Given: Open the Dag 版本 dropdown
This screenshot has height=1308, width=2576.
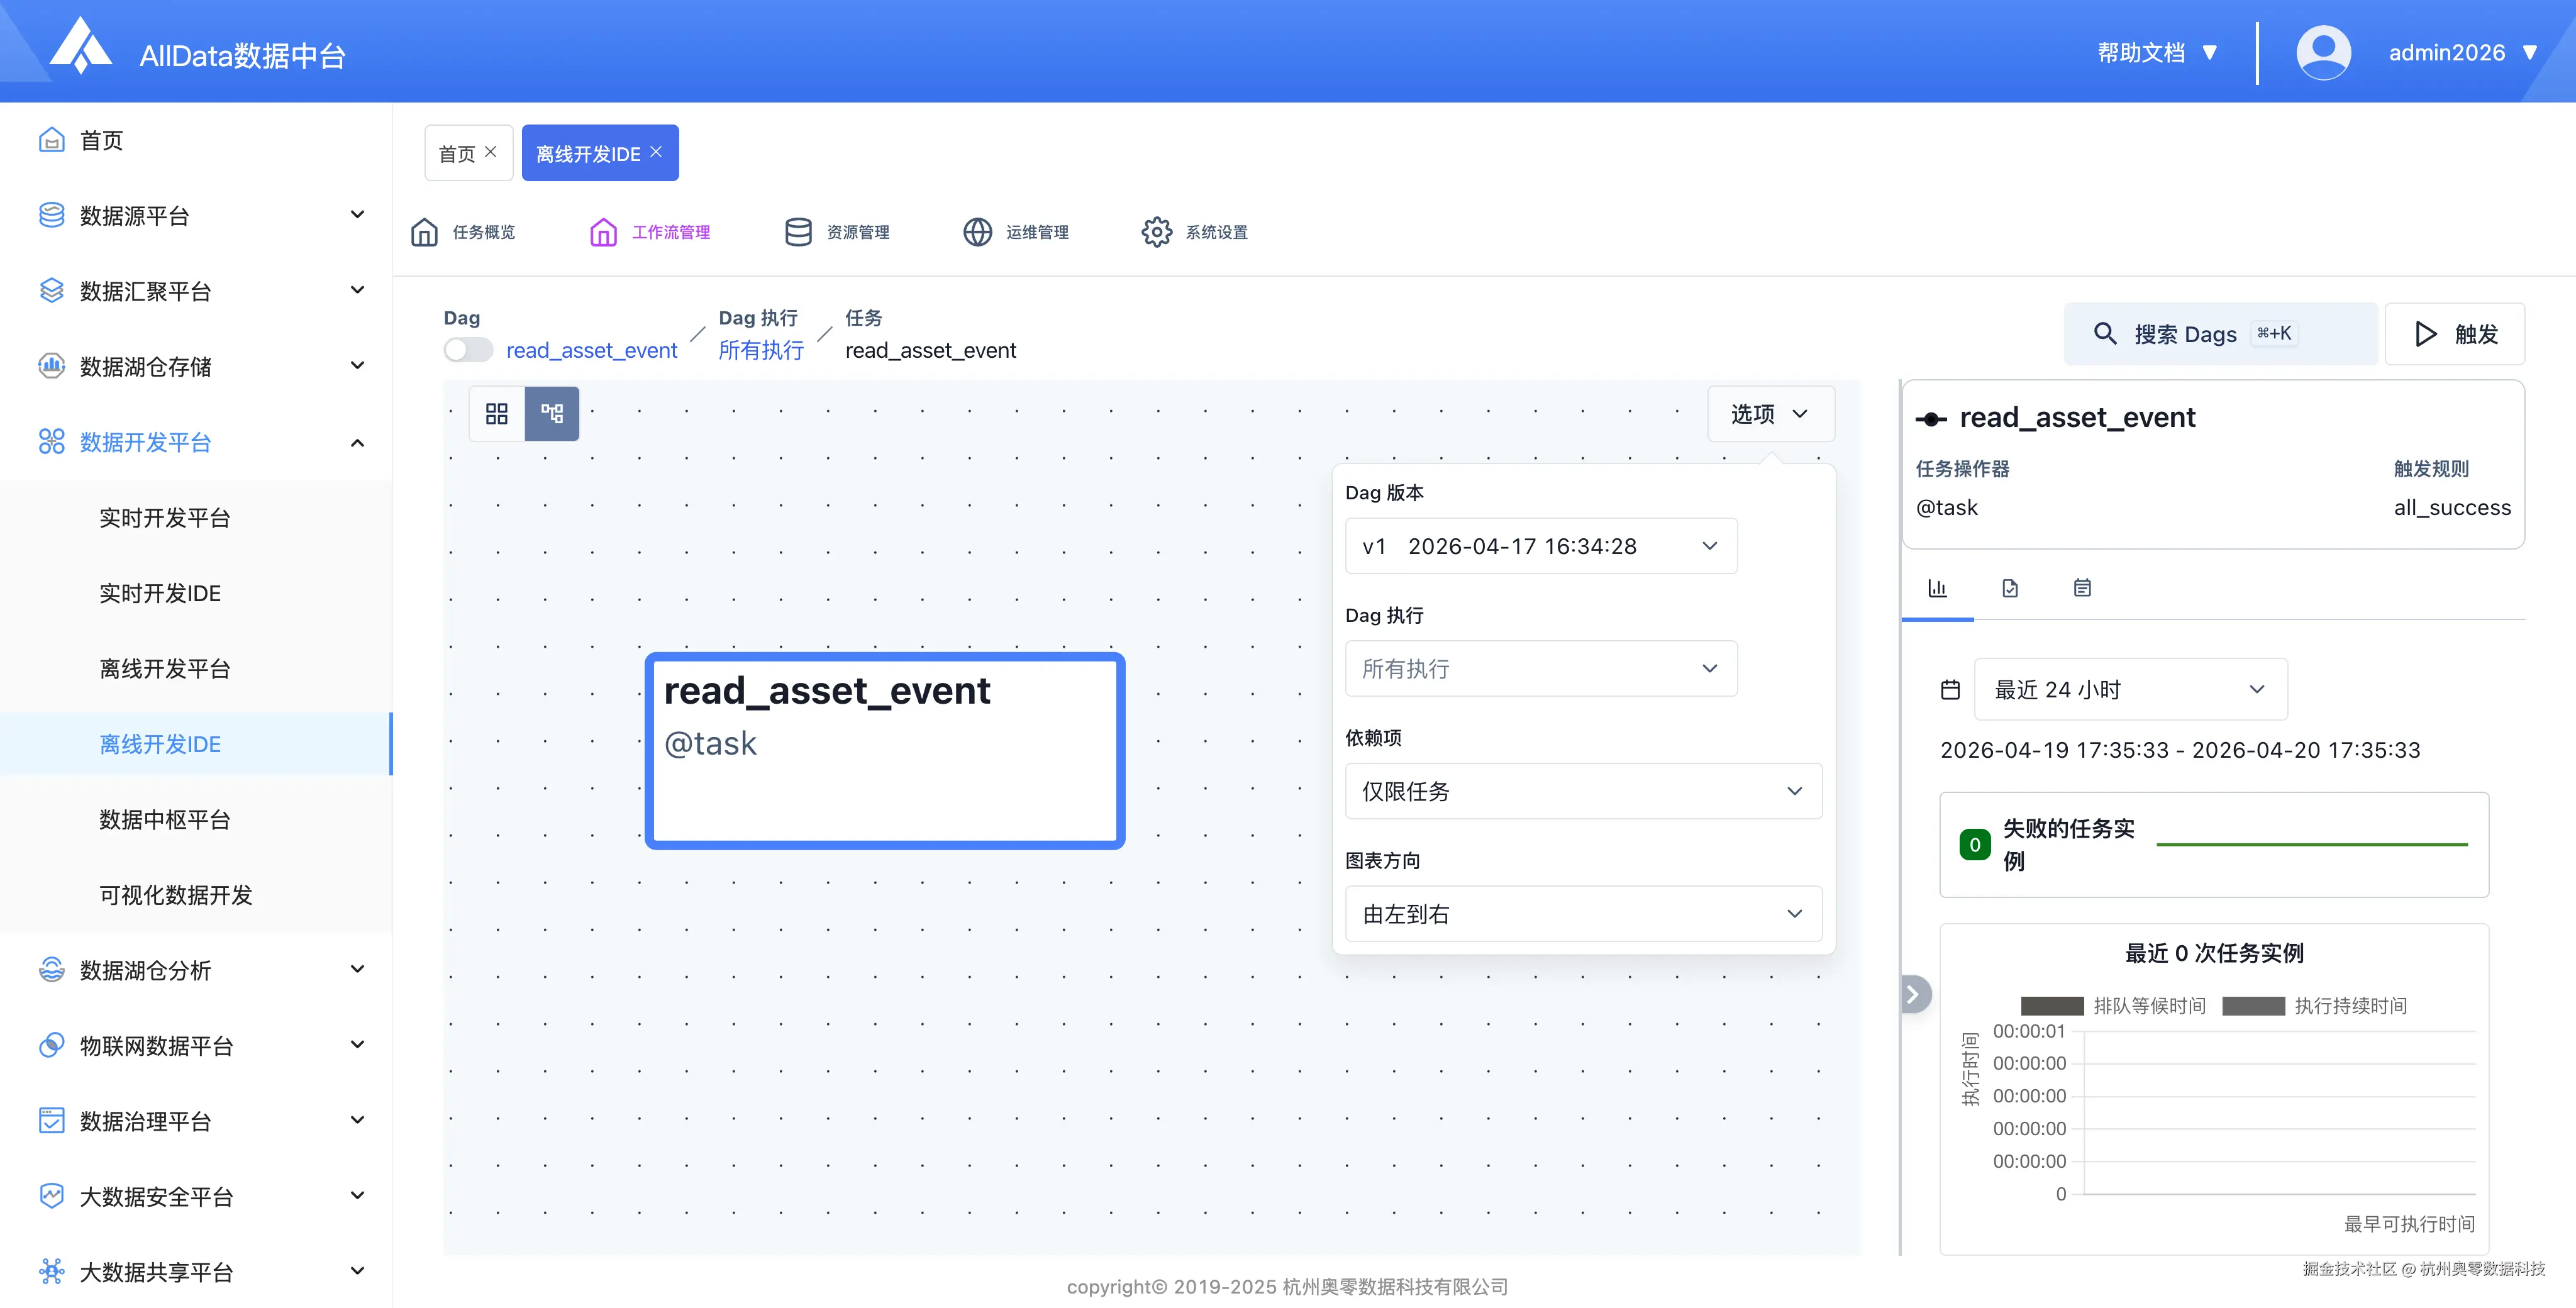Looking at the screenshot, I should 1540,546.
